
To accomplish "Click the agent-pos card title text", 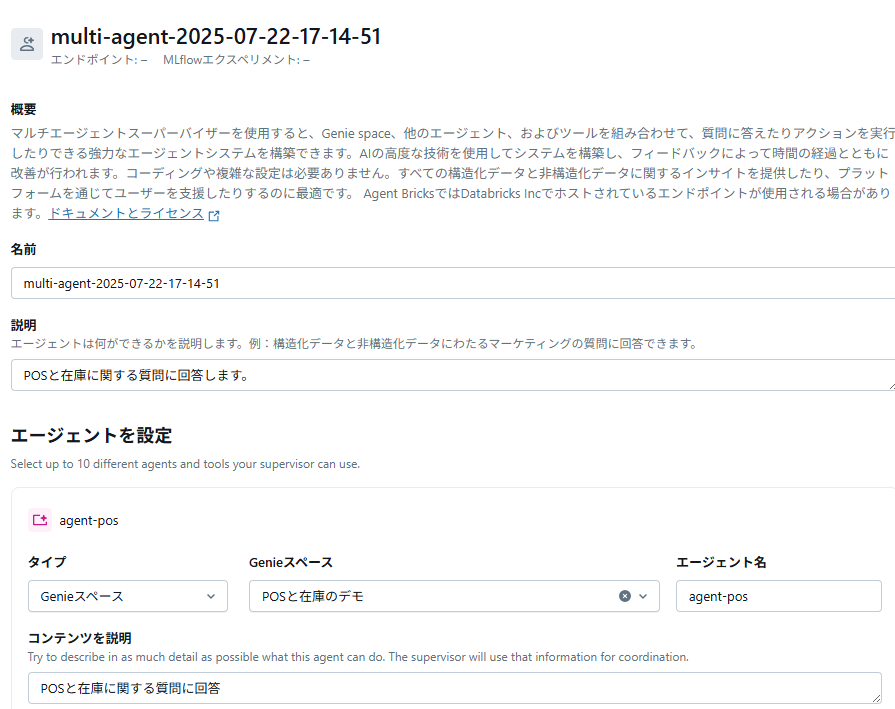I will (x=89, y=521).
